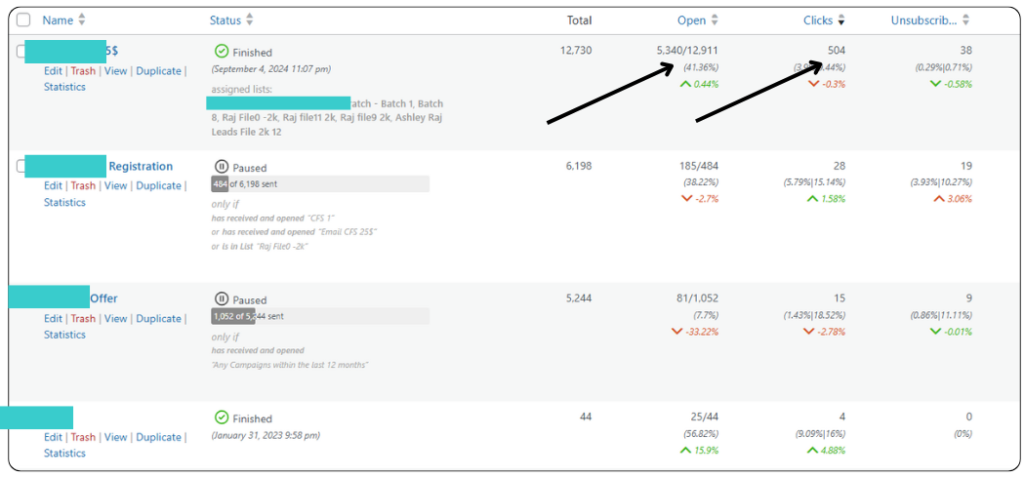Click the 484 of 6,198 sent progress bar
This screenshot has height=477, width=1024.
320,184
